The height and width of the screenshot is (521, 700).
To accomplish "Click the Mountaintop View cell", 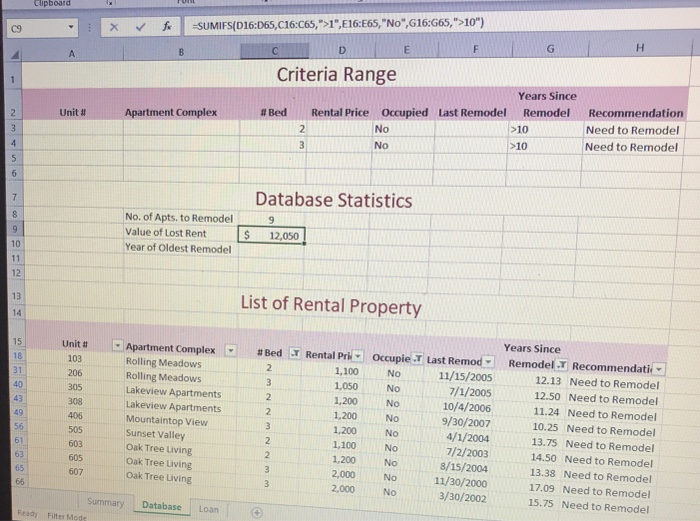I will tap(167, 421).
